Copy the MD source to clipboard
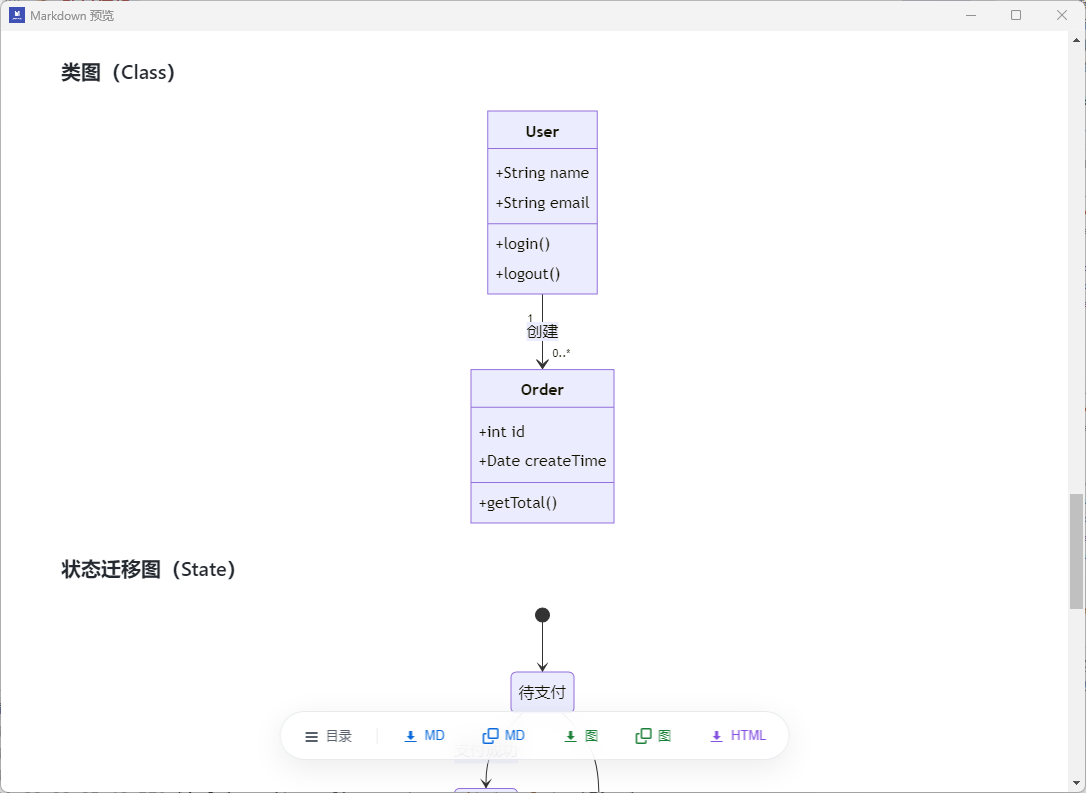The height and width of the screenshot is (793, 1086). (503, 736)
